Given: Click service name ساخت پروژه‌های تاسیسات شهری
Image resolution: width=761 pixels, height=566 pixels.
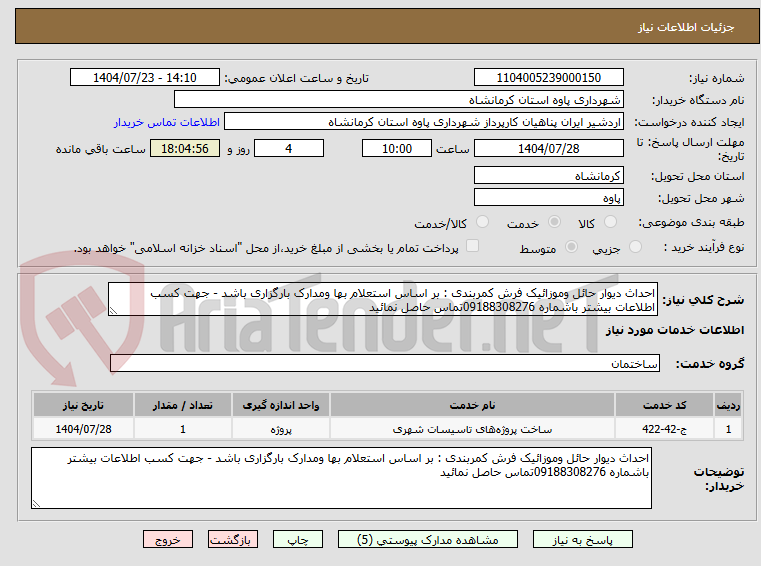Looking at the screenshot, I should 472,429.
